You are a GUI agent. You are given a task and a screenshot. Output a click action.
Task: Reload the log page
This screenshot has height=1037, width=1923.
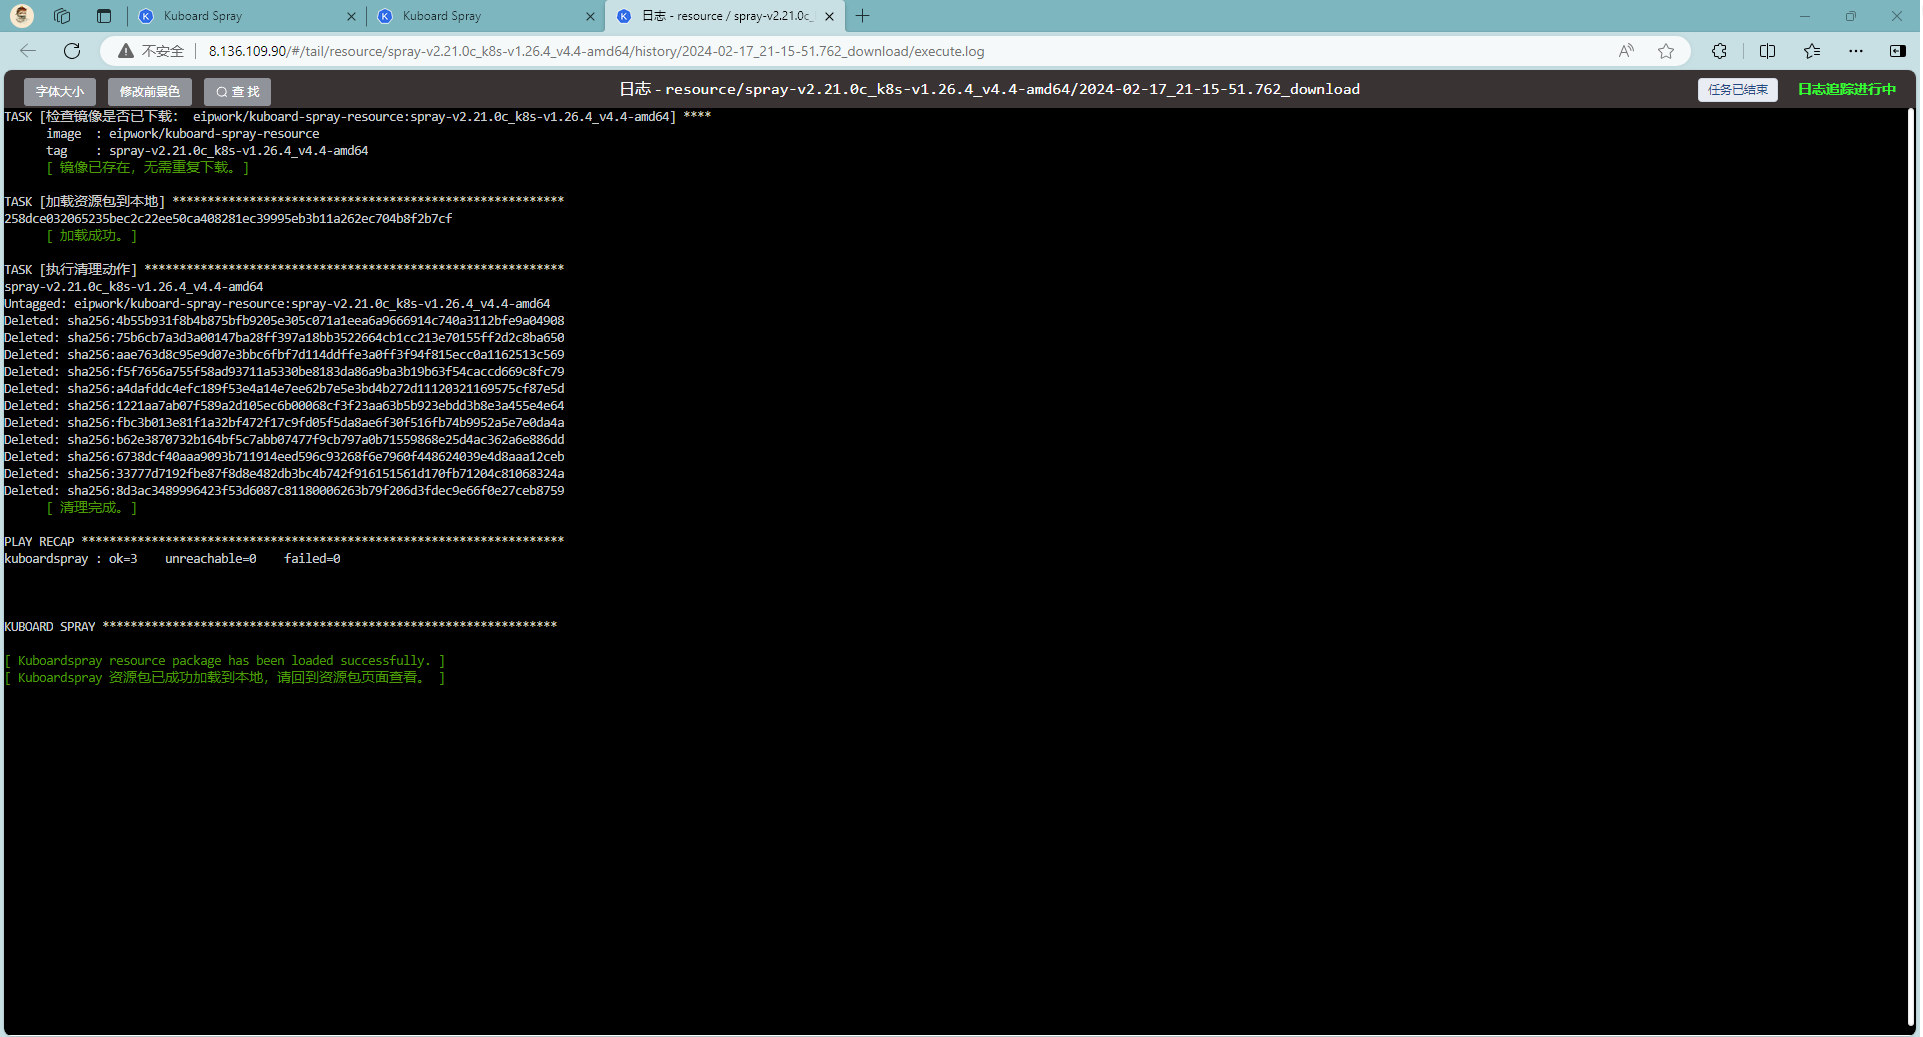click(72, 51)
